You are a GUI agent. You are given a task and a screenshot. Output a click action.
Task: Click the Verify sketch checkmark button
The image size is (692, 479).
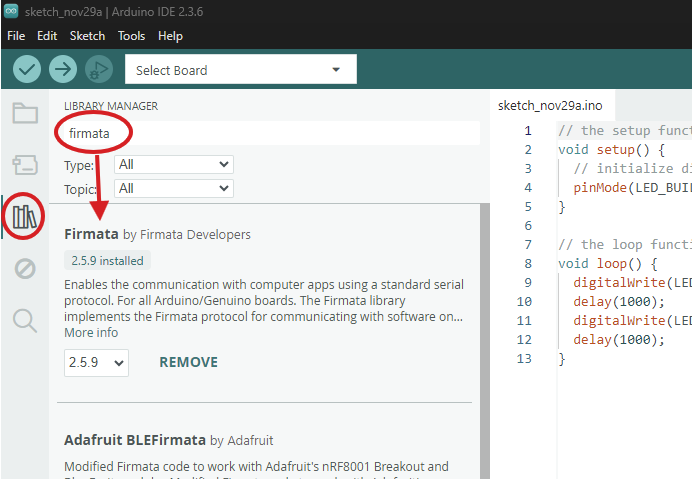tap(27, 69)
